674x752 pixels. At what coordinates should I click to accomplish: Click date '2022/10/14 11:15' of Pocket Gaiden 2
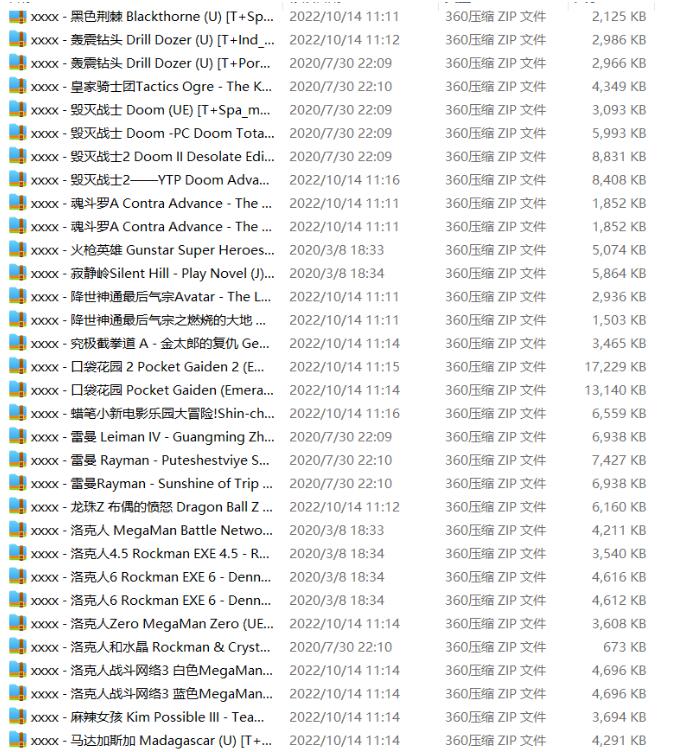tap(344, 367)
